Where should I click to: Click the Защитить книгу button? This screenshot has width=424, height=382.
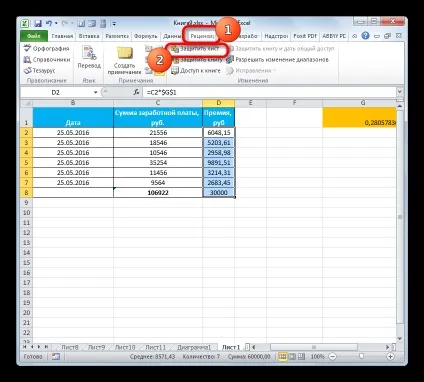click(x=197, y=60)
